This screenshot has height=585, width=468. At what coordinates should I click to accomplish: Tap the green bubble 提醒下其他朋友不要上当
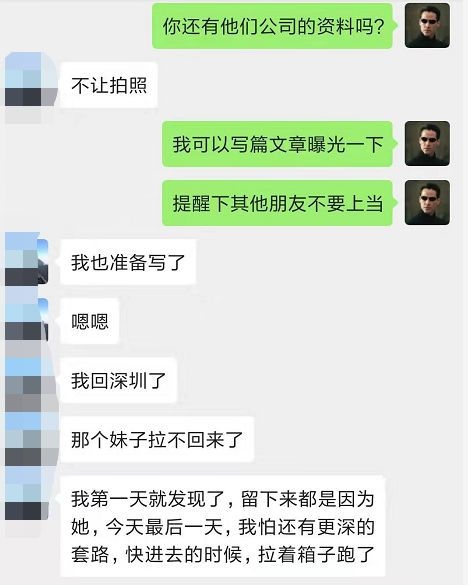(278, 203)
